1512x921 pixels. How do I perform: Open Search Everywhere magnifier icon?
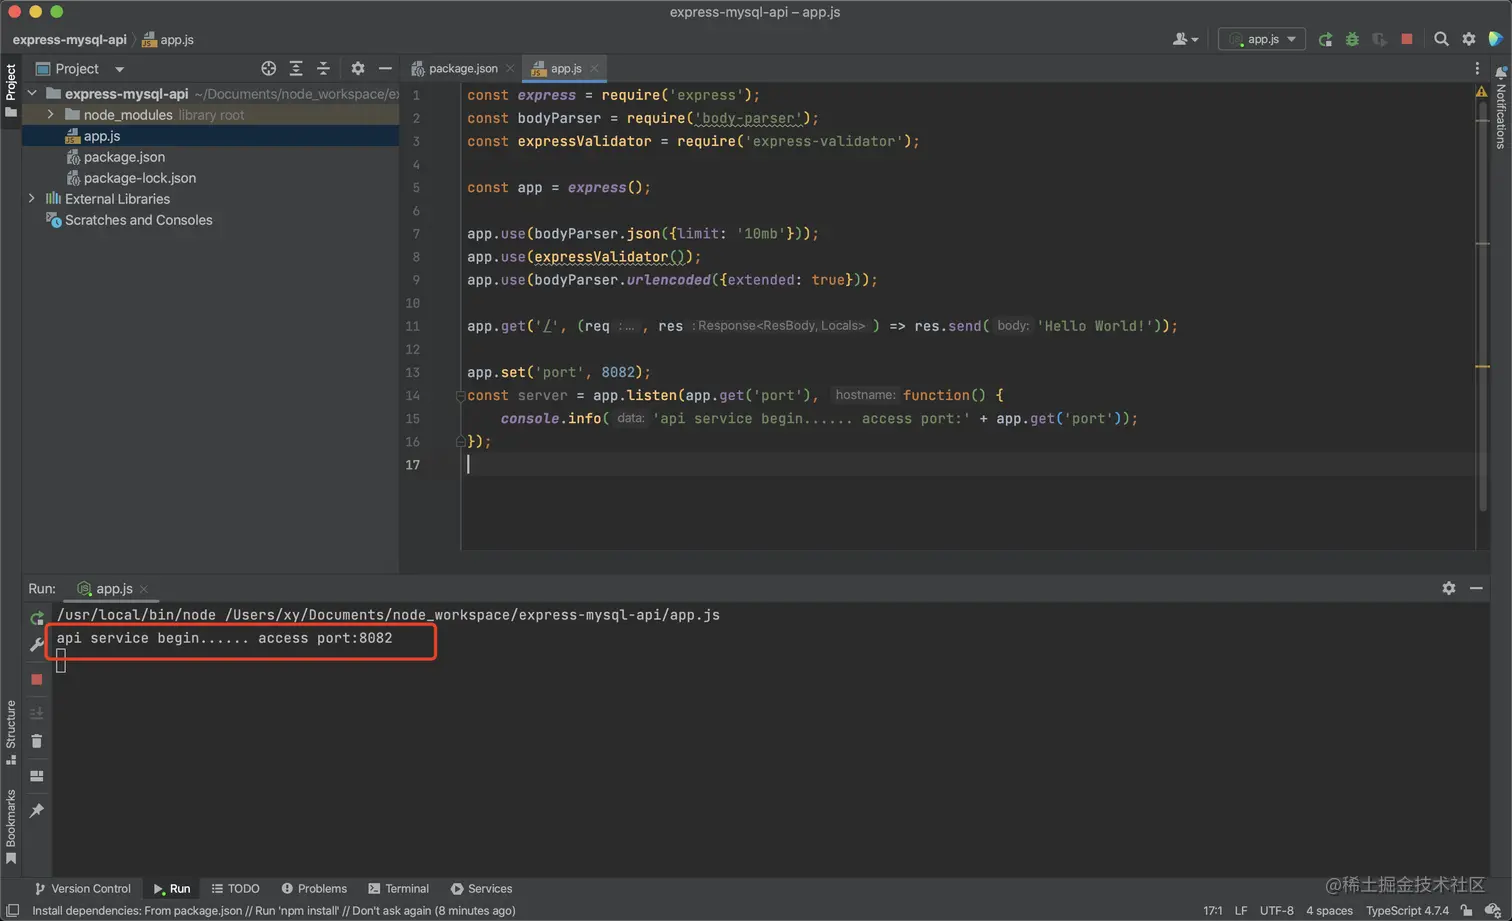pos(1441,39)
